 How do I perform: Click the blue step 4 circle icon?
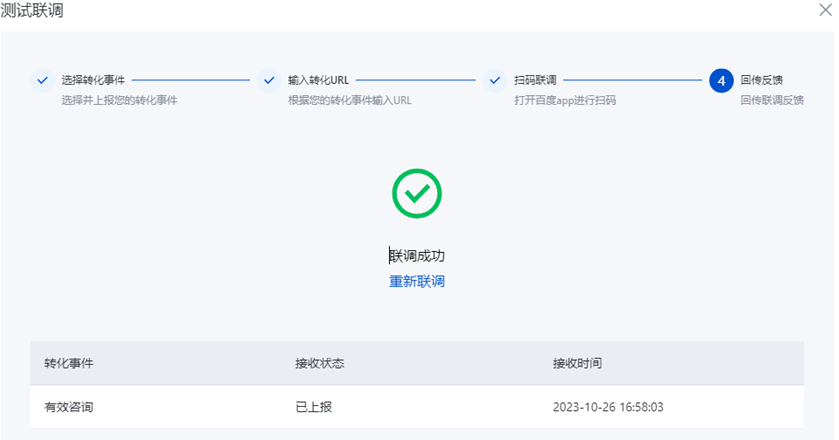(x=721, y=81)
